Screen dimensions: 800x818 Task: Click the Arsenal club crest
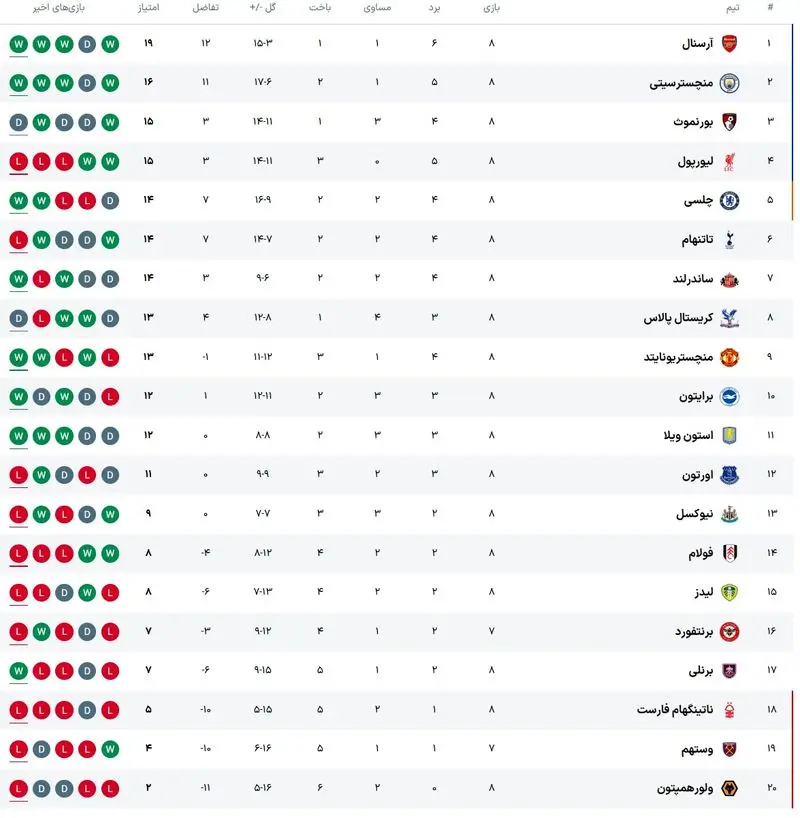coord(729,44)
